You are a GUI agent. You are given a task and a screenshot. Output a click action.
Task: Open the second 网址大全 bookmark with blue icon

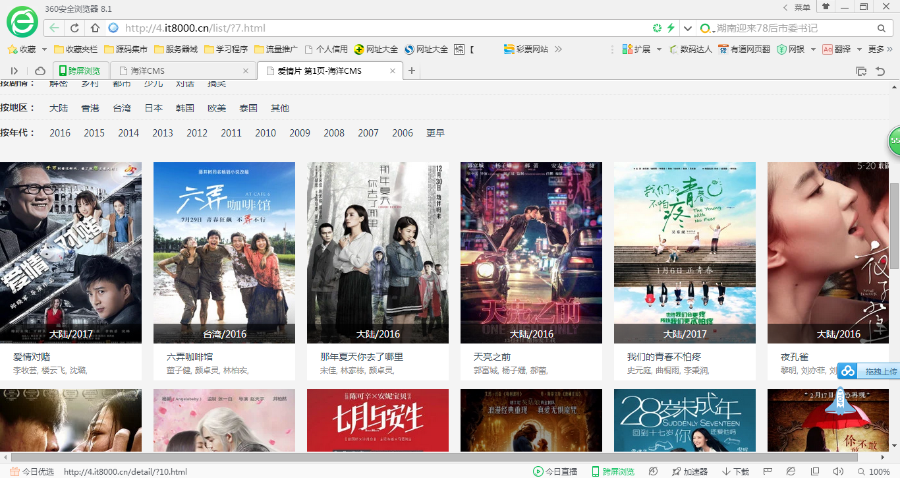(426, 49)
